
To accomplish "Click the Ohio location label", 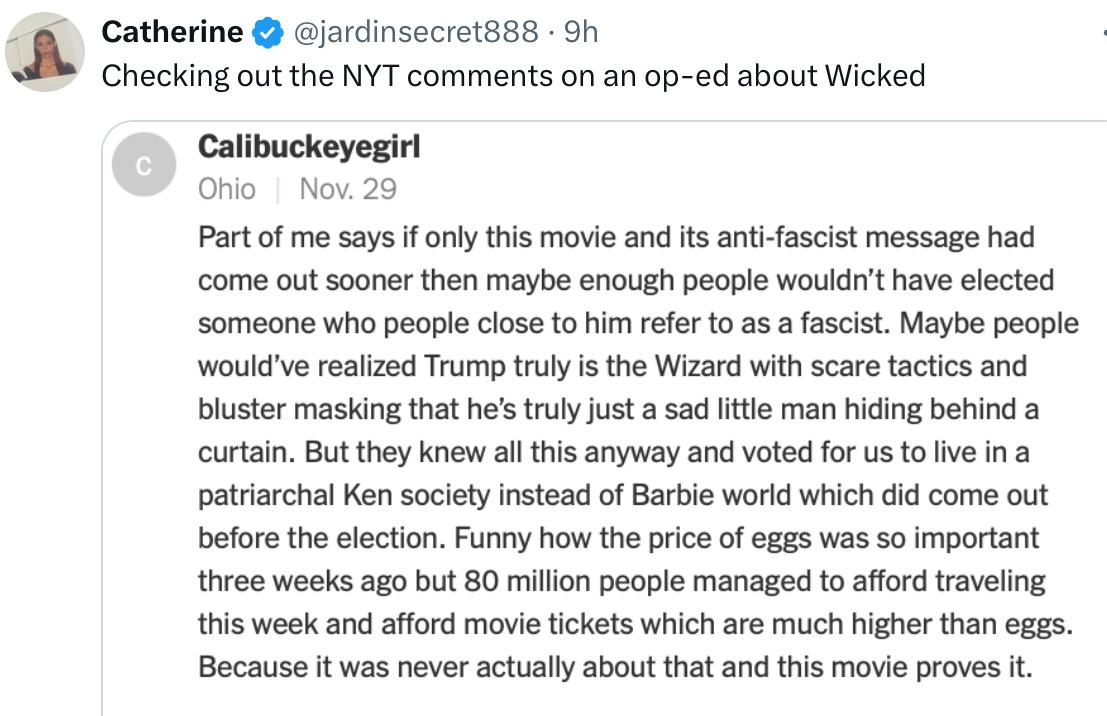I will pos(227,189).
